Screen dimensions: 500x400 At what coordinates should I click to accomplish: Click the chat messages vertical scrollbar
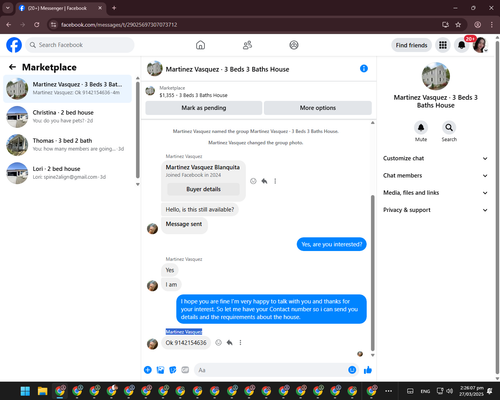pos(373,273)
